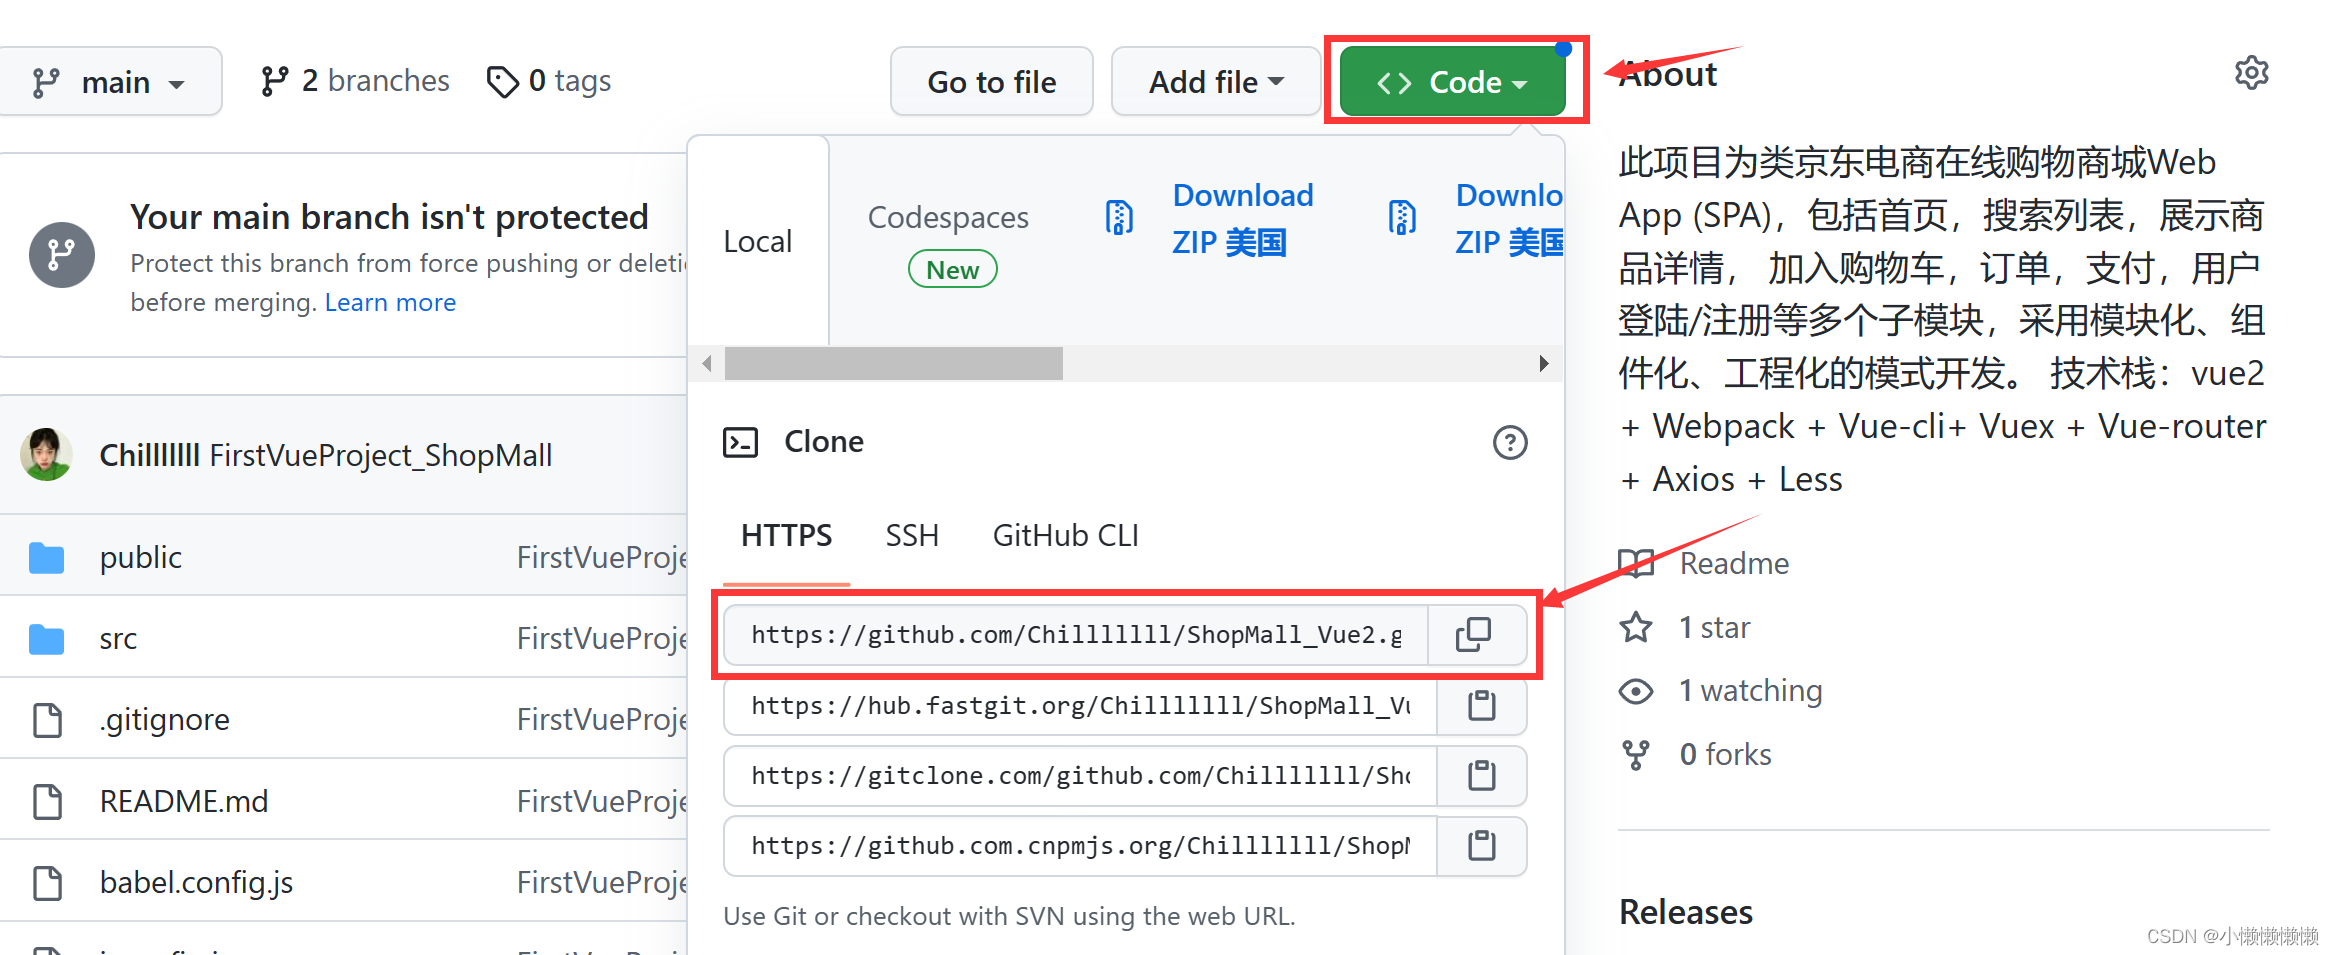Click the horizontal scrollbar right arrow
The width and height of the screenshot is (2334, 955).
click(x=1544, y=363)
